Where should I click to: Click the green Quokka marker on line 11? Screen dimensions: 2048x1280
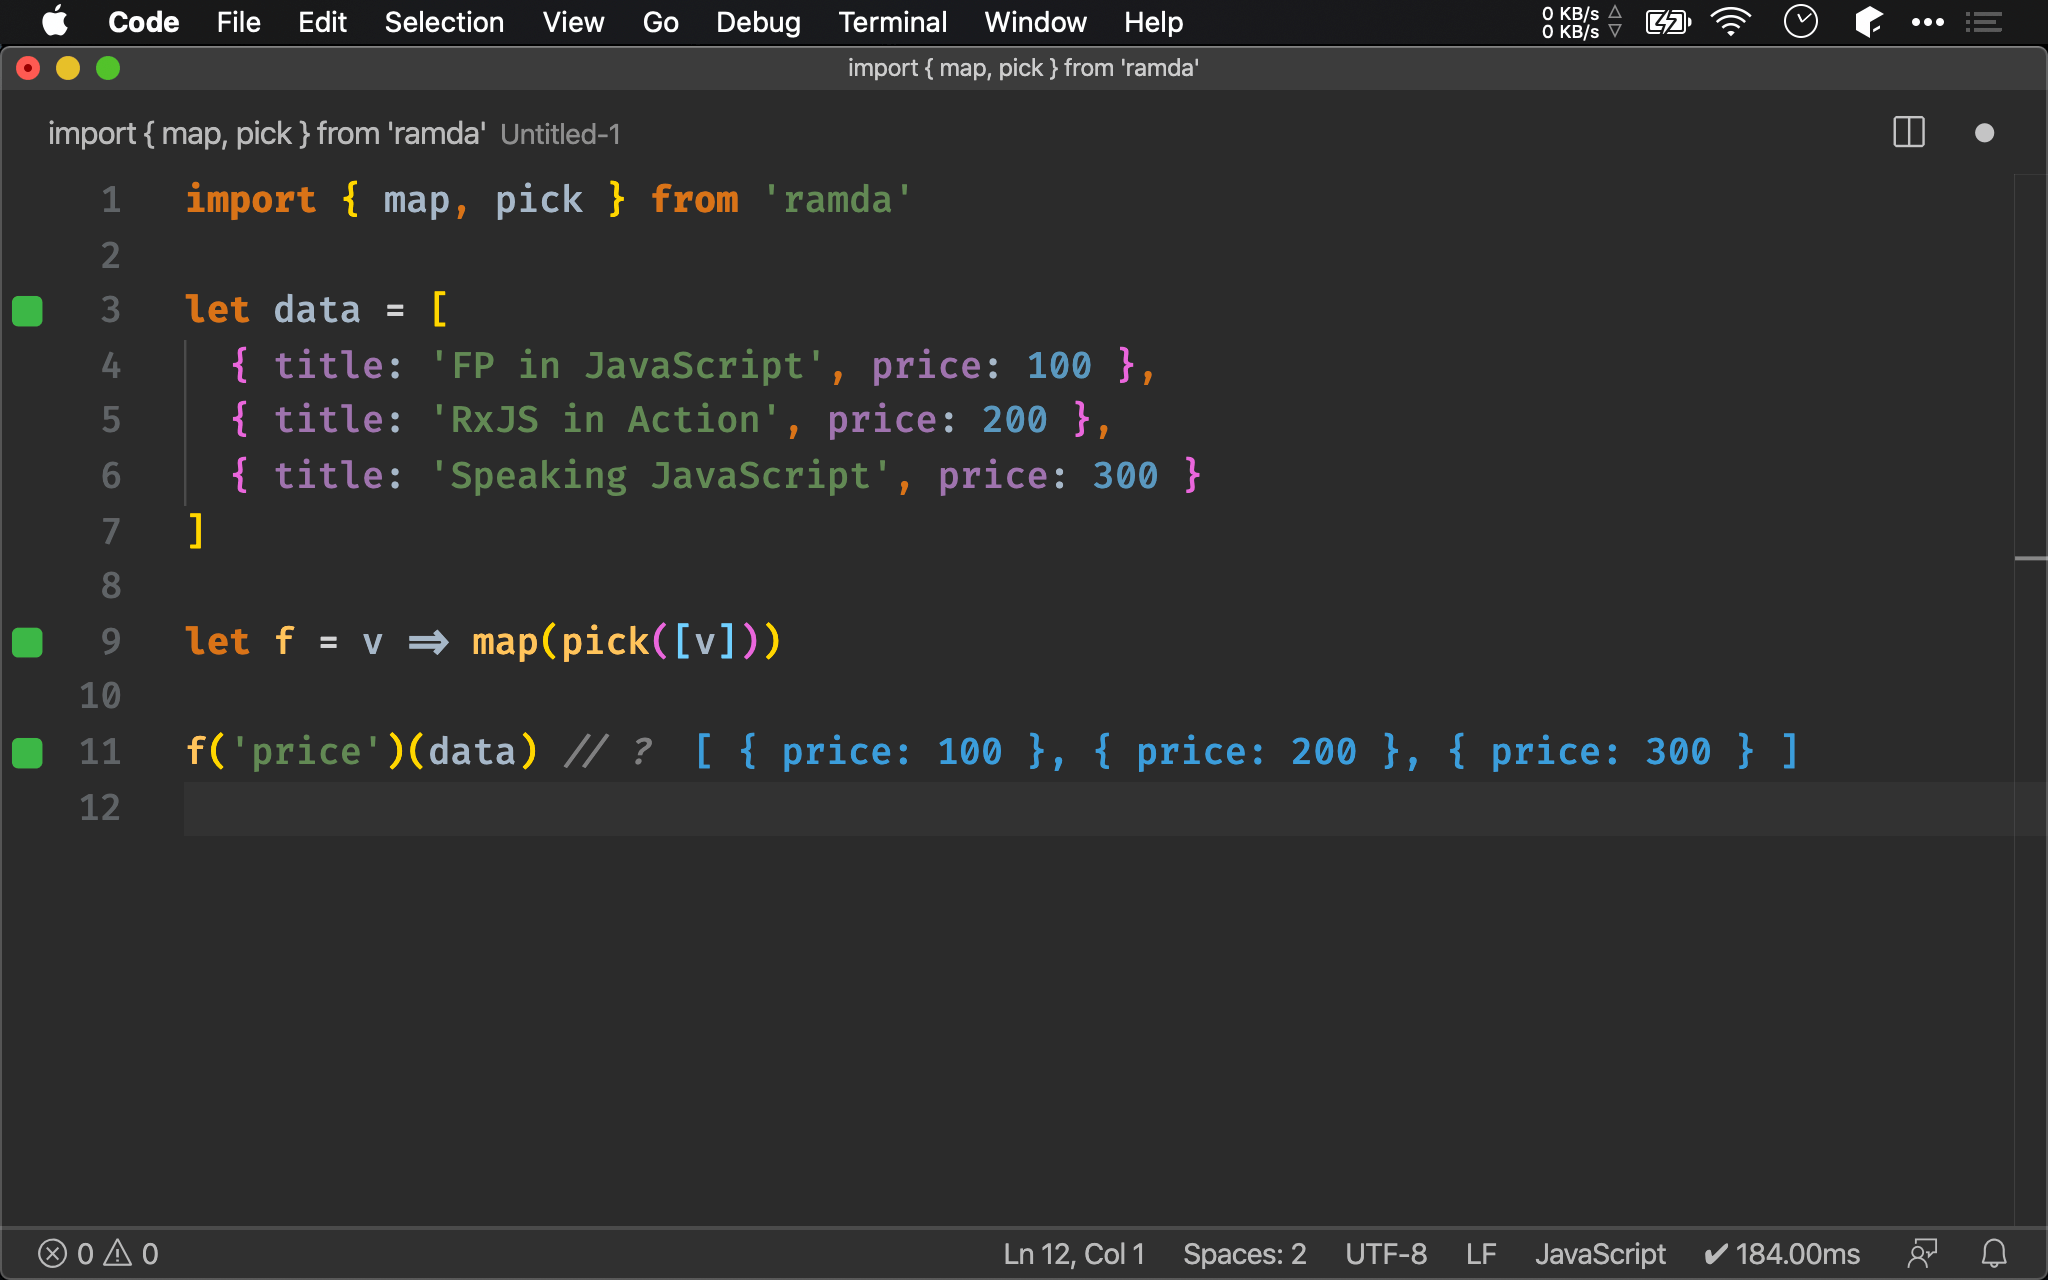[x=27, y=752]
